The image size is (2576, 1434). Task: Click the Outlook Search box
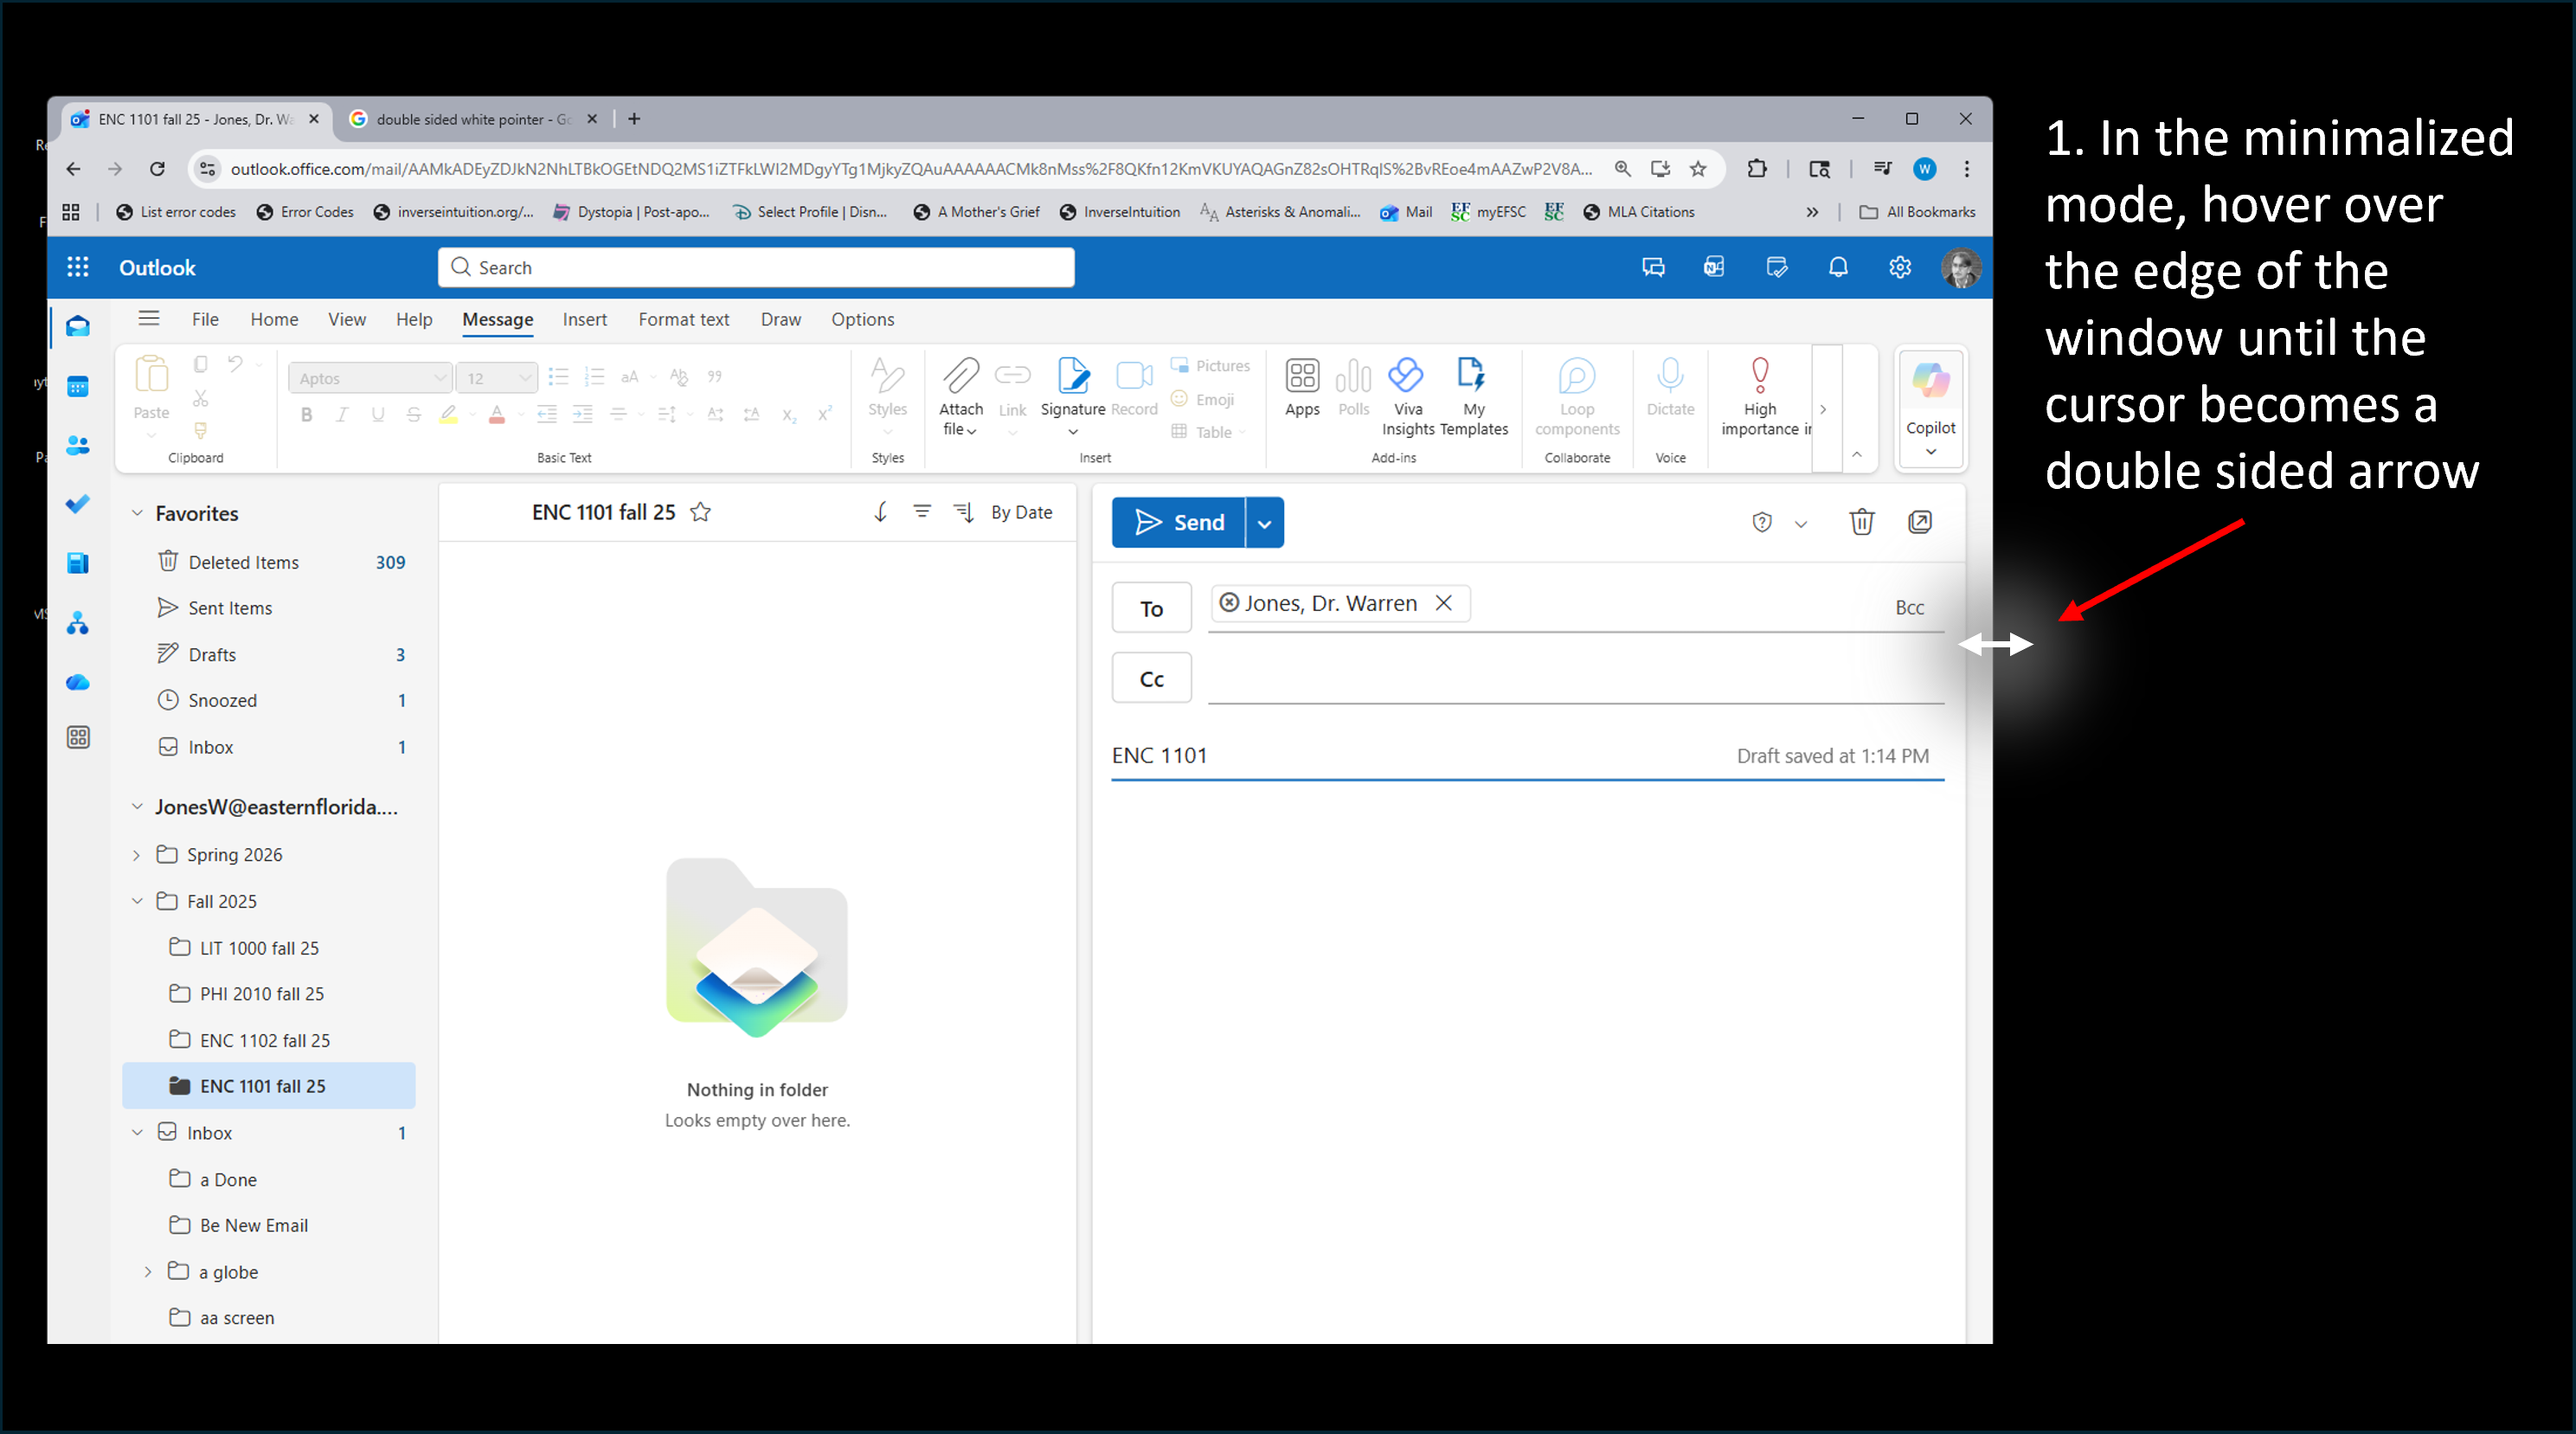756,267
